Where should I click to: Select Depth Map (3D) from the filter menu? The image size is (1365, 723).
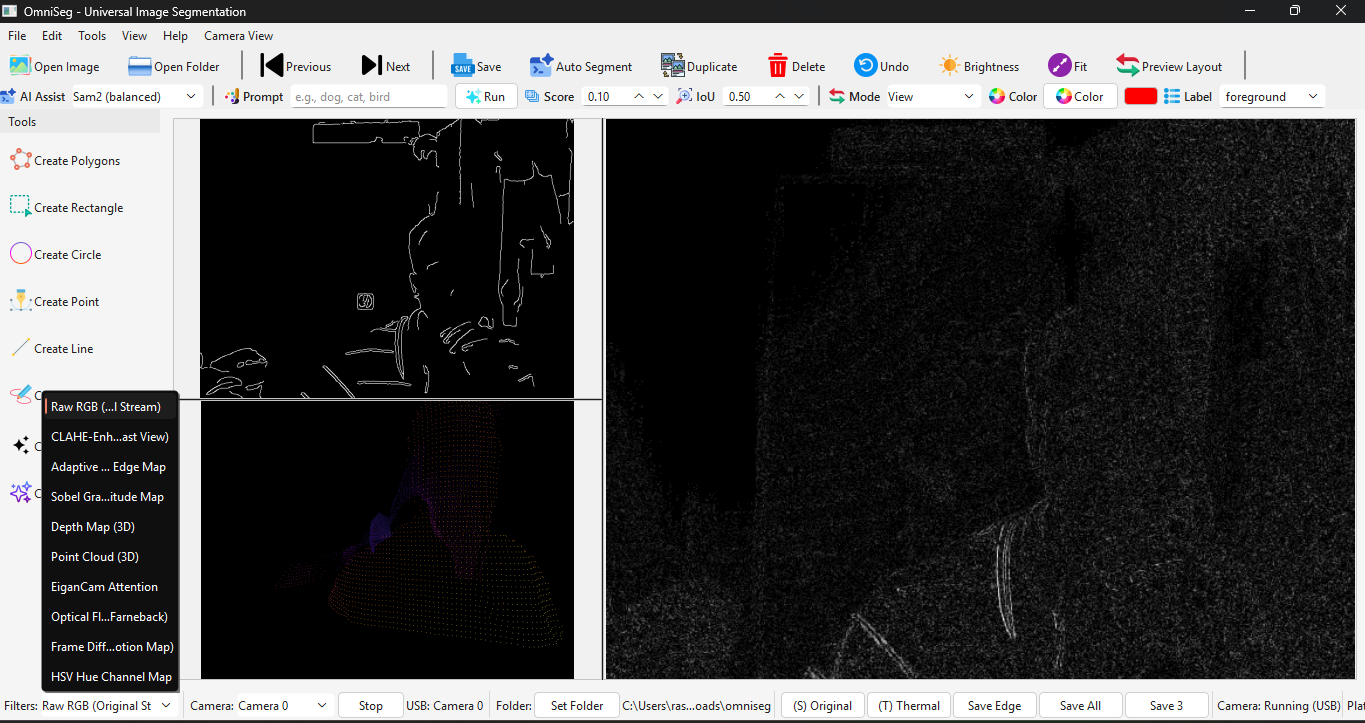point(93,526)
